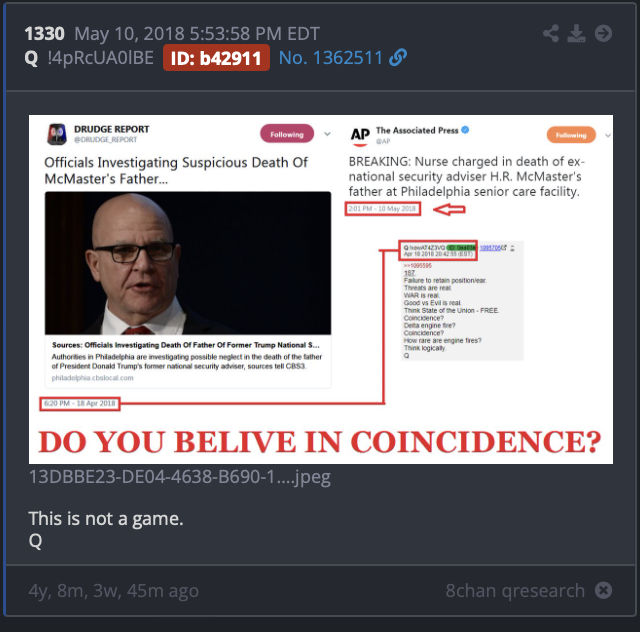Click the philadelphia.cbslocal.com article card link

[x=188, y=361]
